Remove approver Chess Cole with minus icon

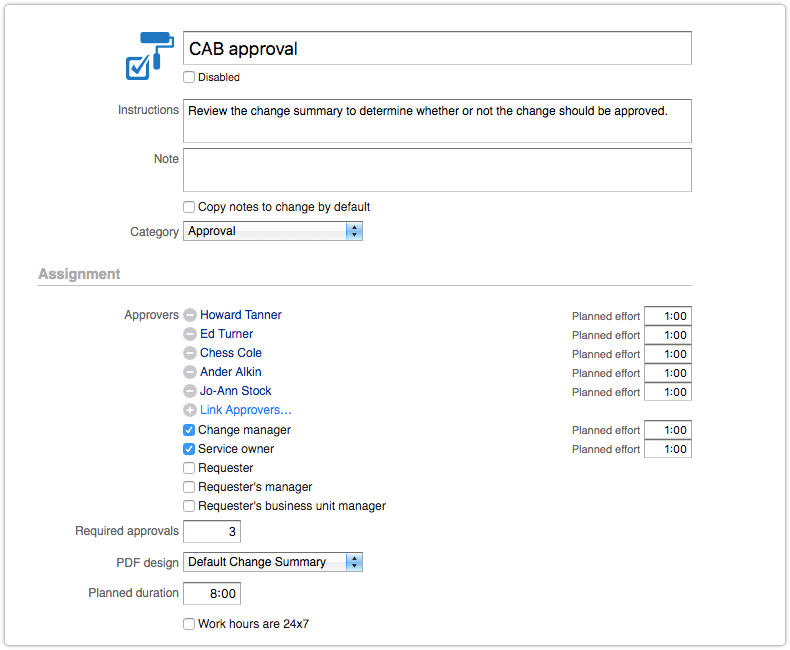(190, 353)
